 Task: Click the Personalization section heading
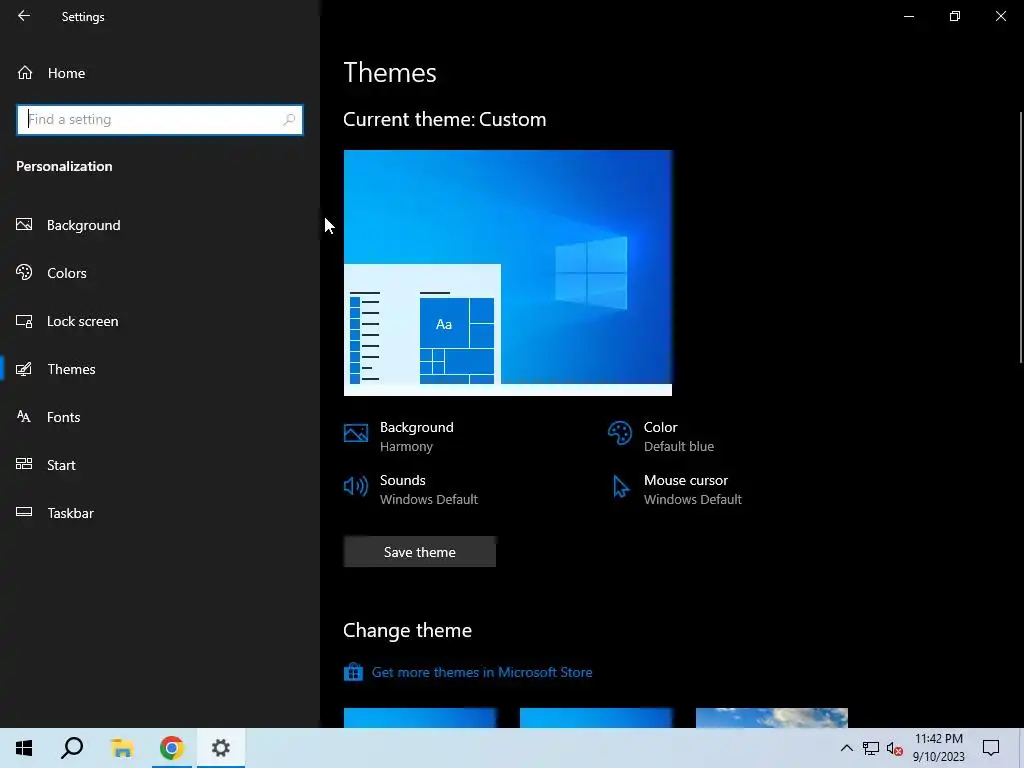click(64, 167)
